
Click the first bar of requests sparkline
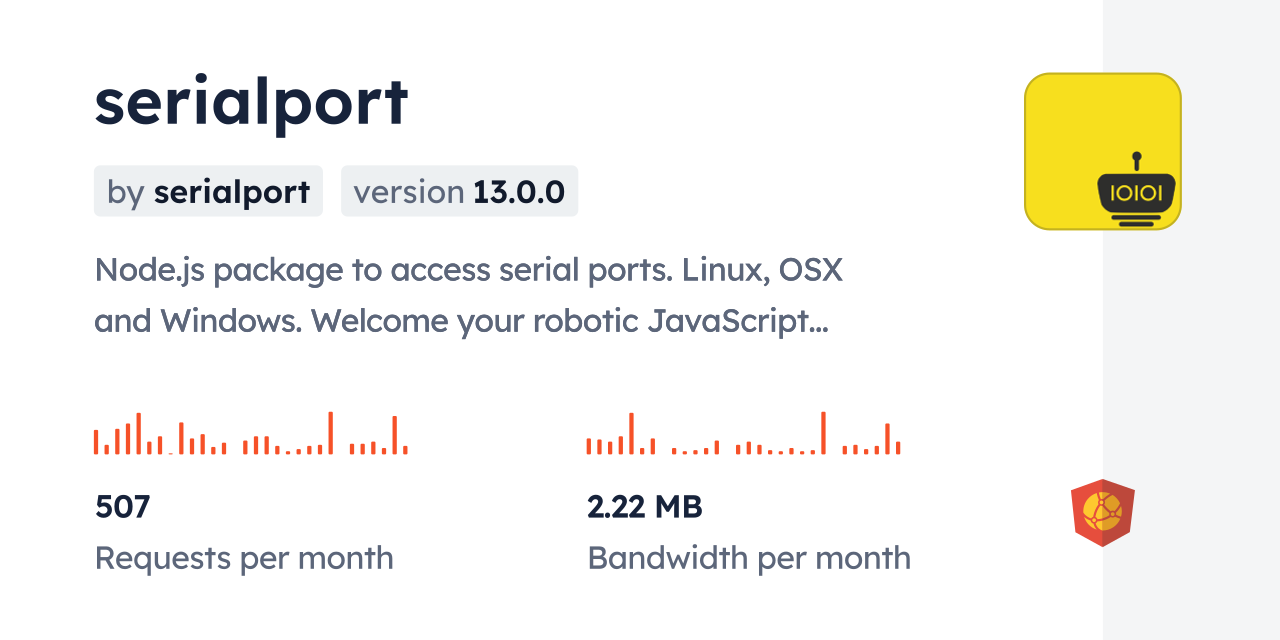[x=96, y=442]
